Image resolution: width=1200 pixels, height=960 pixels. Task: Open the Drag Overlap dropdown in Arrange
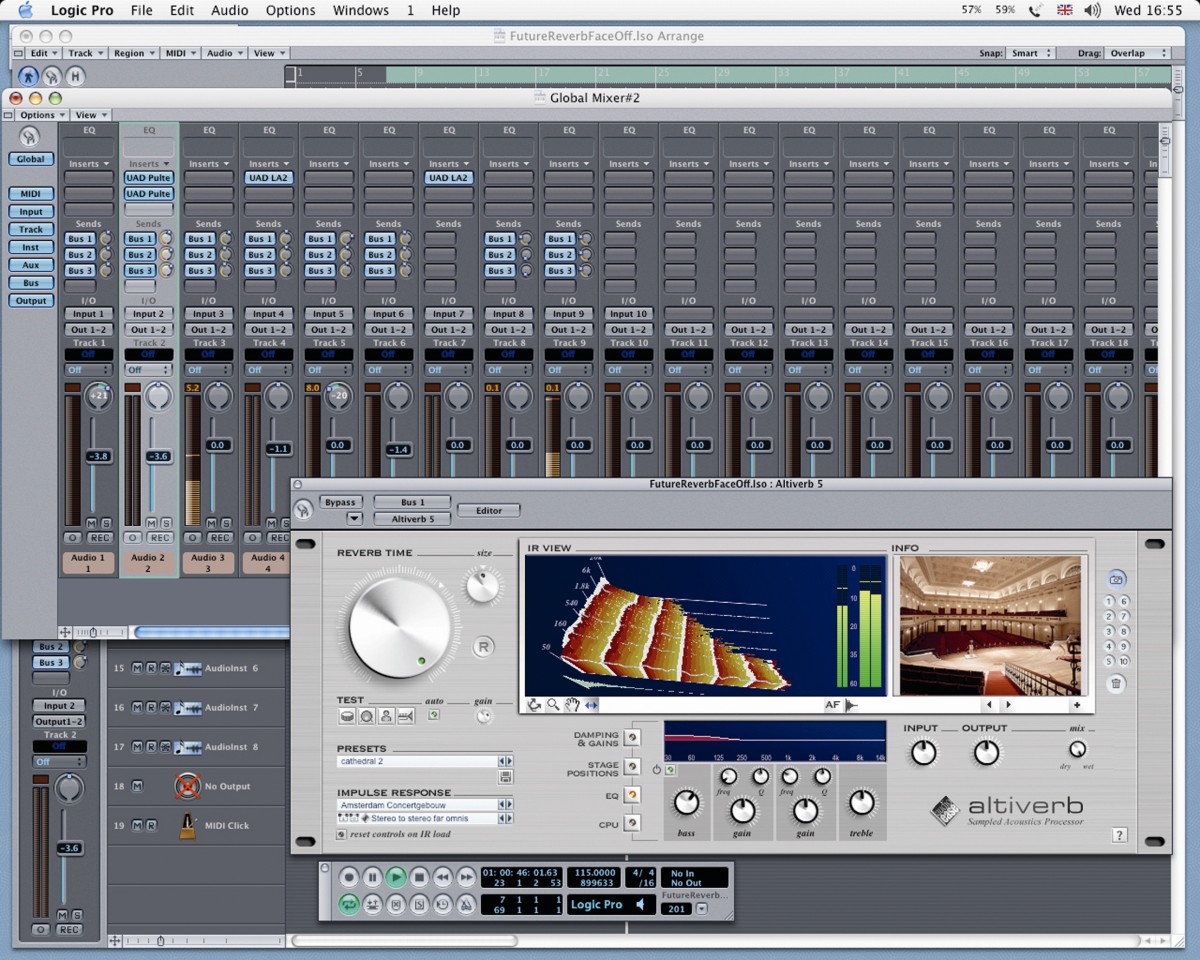pos(1139,53)
